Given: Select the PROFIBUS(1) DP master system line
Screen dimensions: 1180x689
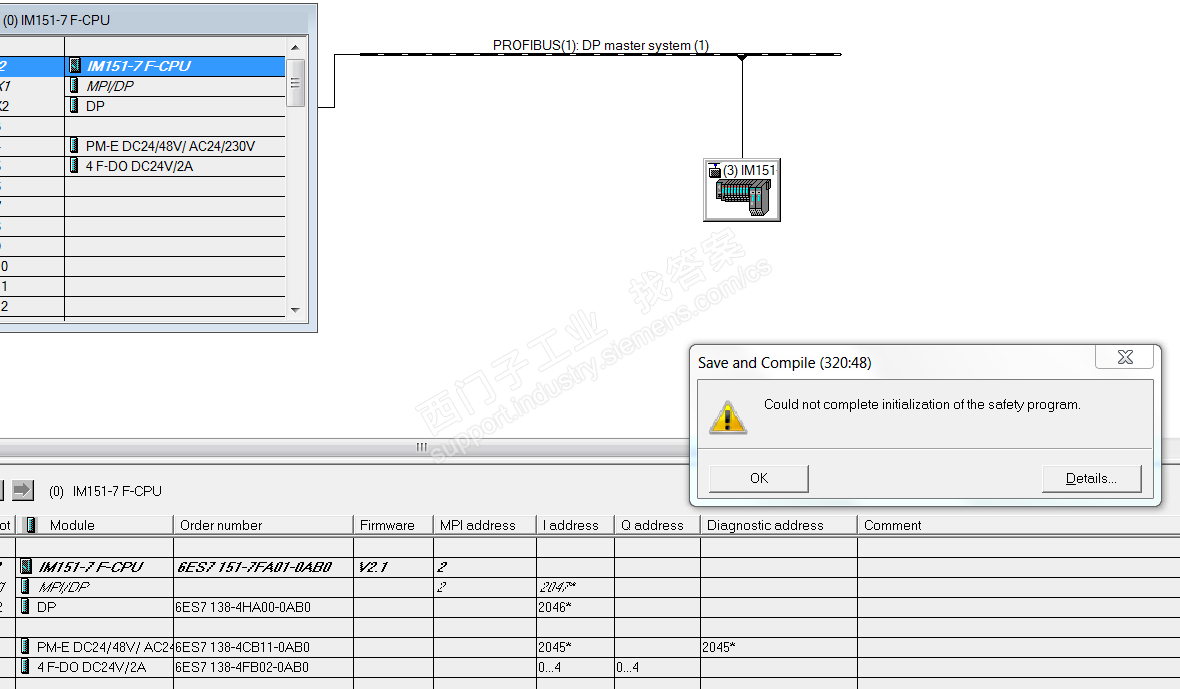Looking at the screenshot, I should pyautogui.click(x=600, y=54).
